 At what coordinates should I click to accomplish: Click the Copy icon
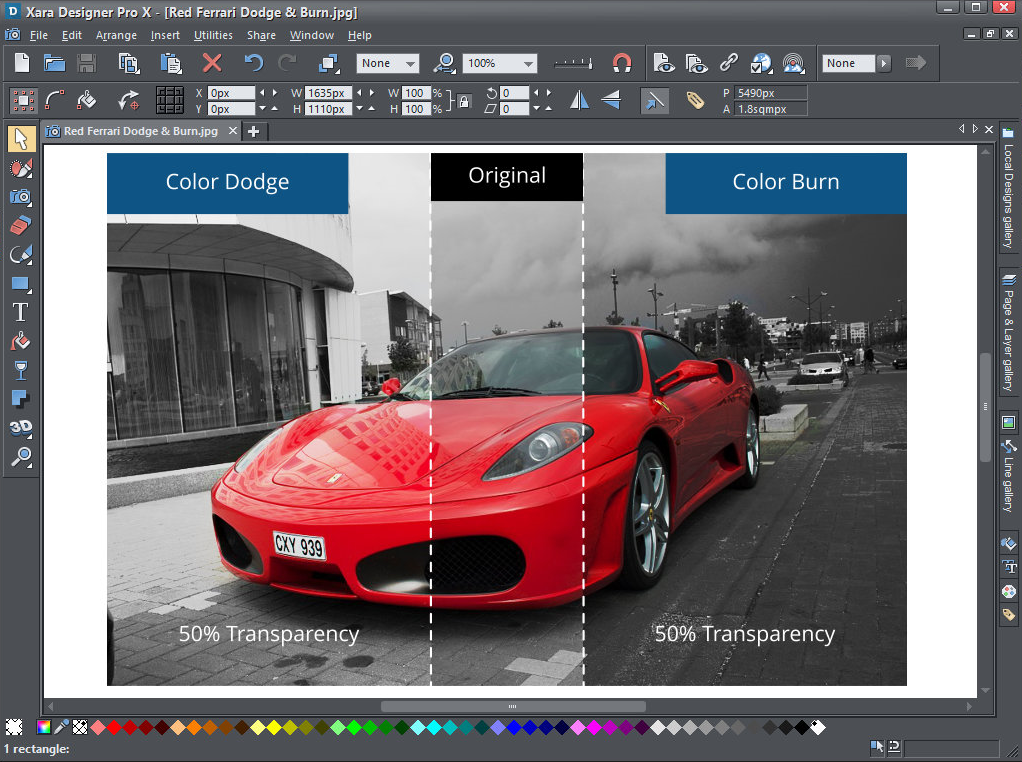coord(129,63)
